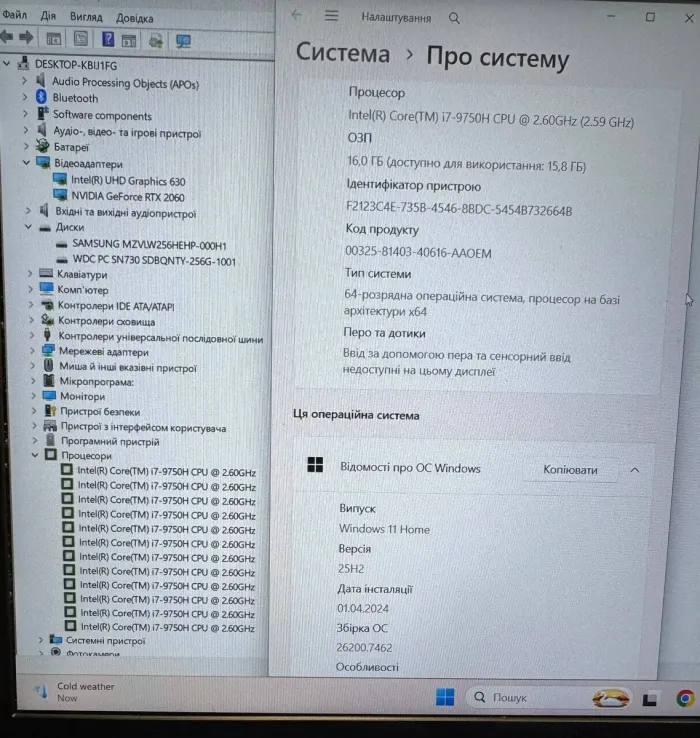Collapse the DESKTOP-KBIJ1FG root node

tap(7, 63)
